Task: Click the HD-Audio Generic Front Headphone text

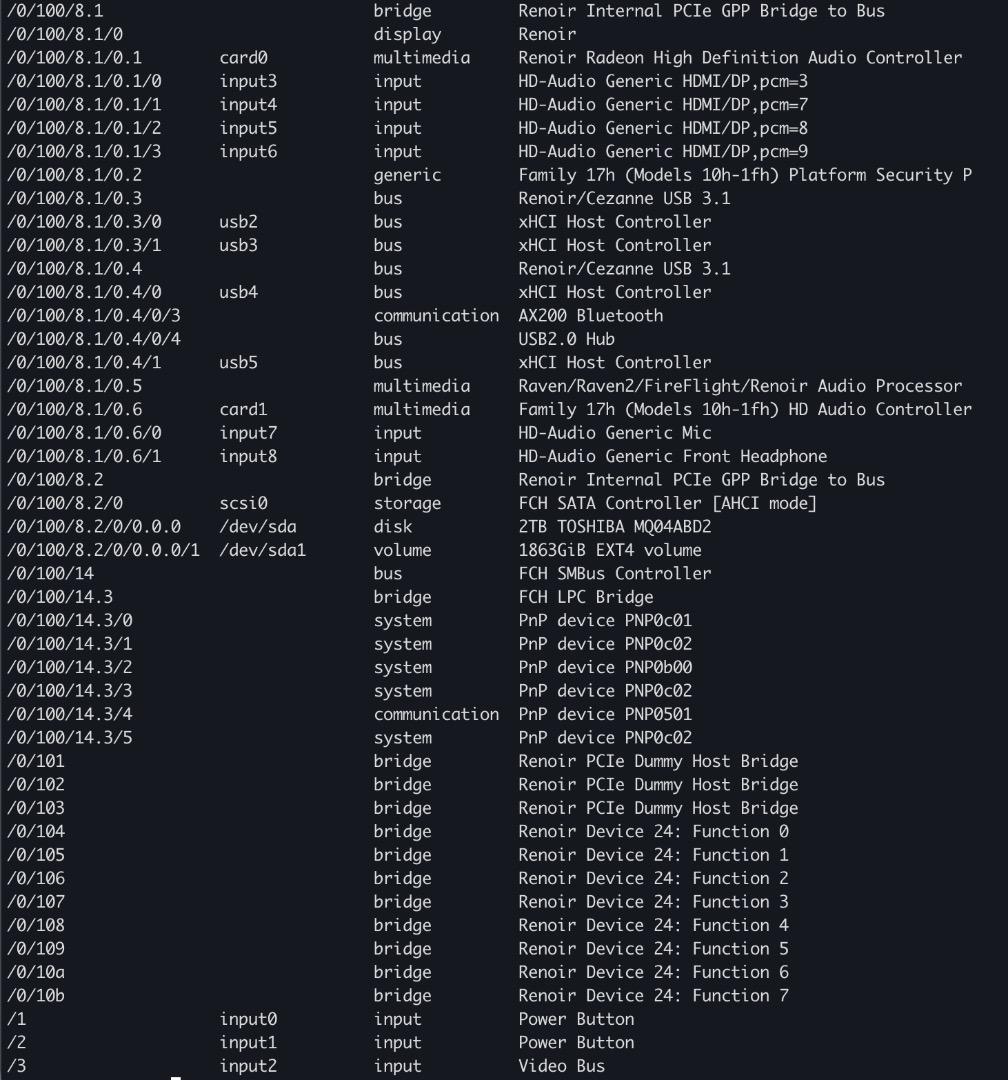Action: 672,456
